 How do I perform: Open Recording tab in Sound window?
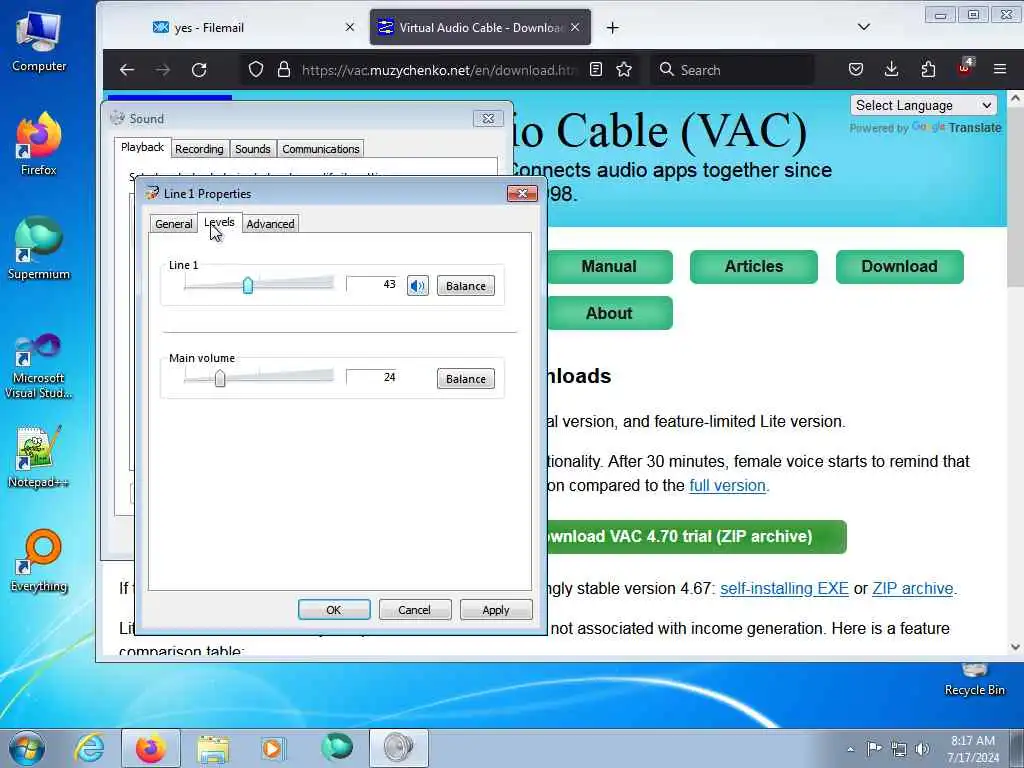coord(199,149)
